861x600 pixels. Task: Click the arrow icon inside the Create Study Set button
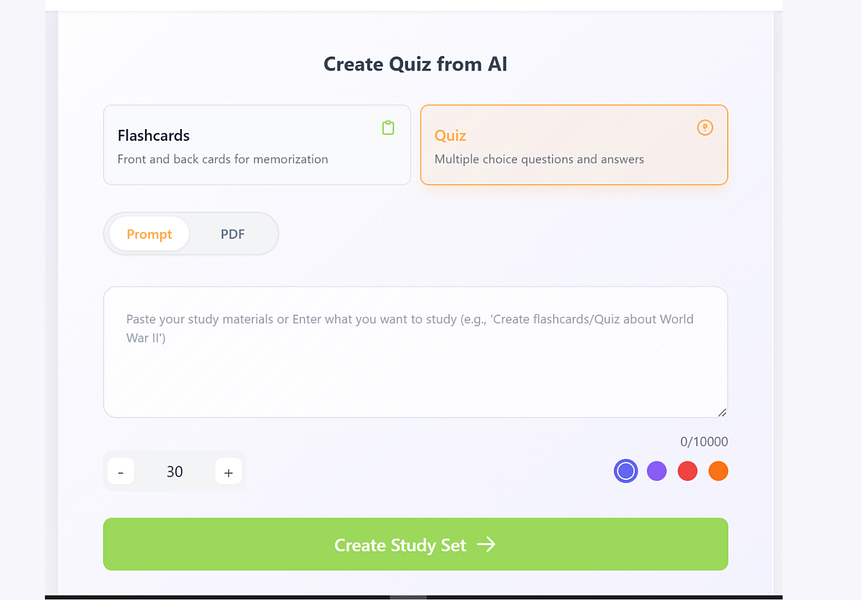pos(487,545)
